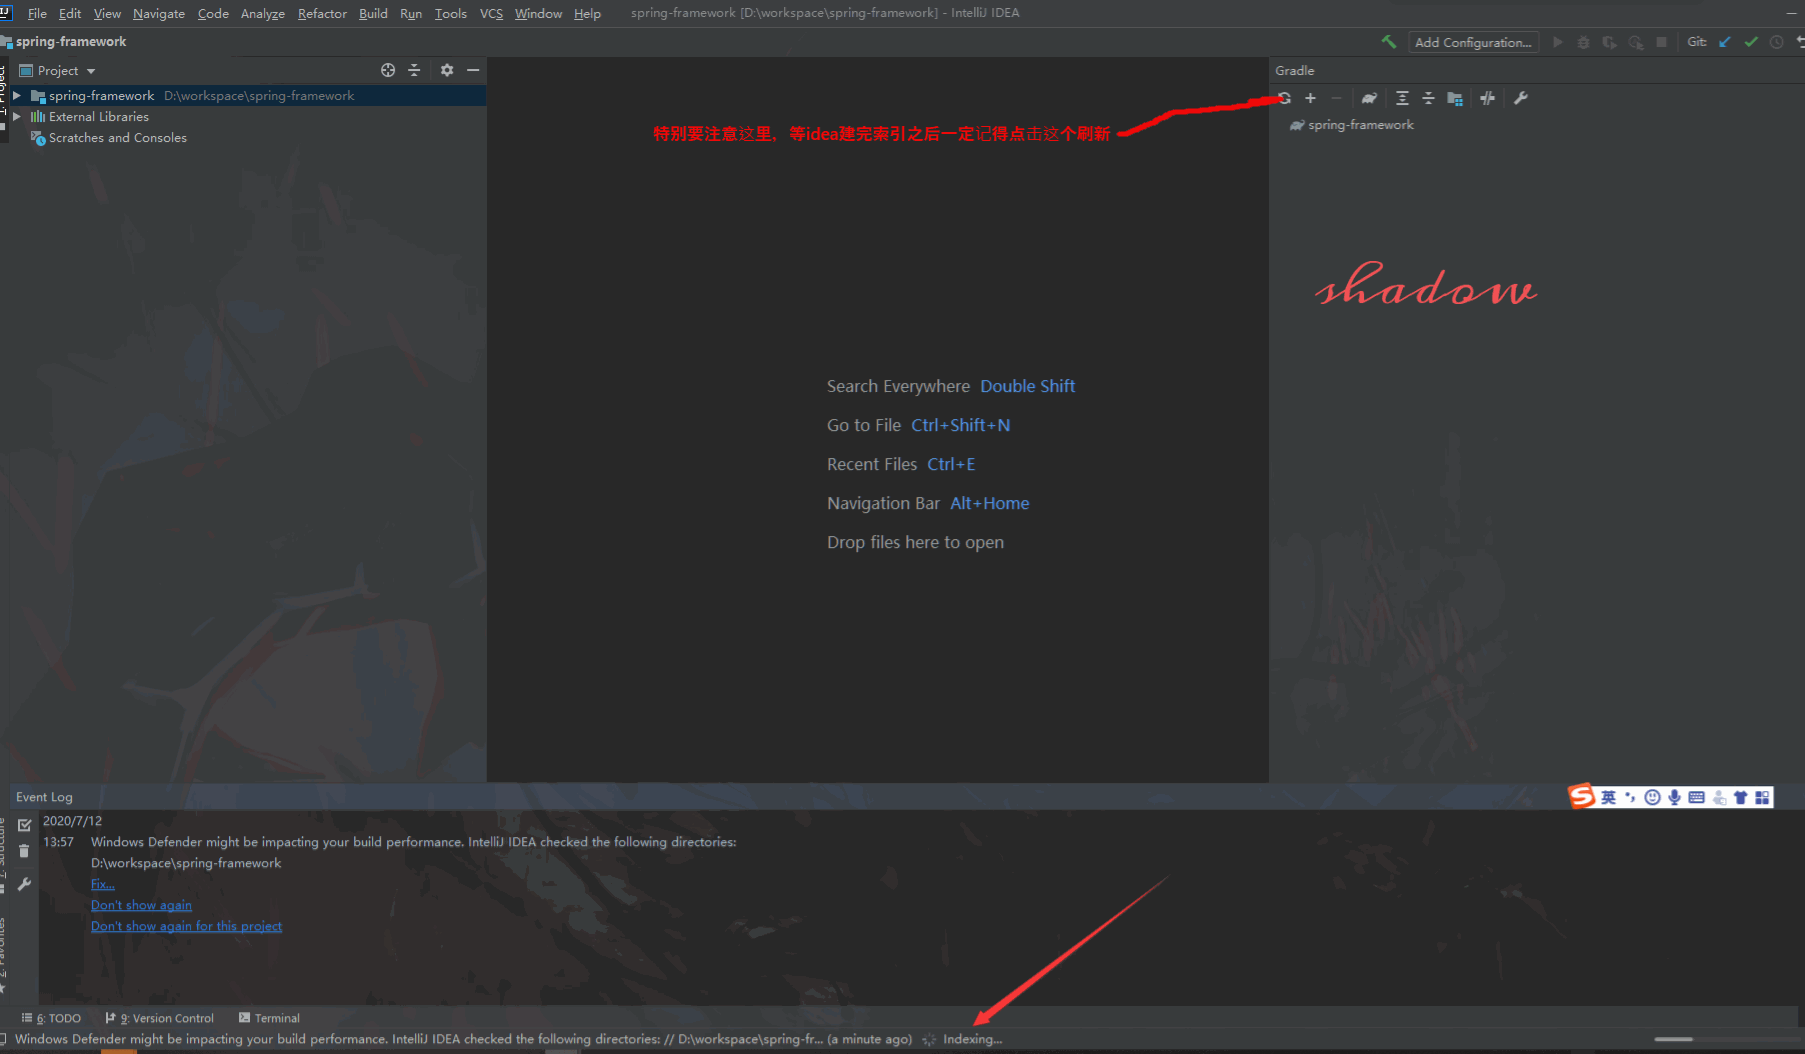Toggle Gradle offline mode icon

[1487, 98]
